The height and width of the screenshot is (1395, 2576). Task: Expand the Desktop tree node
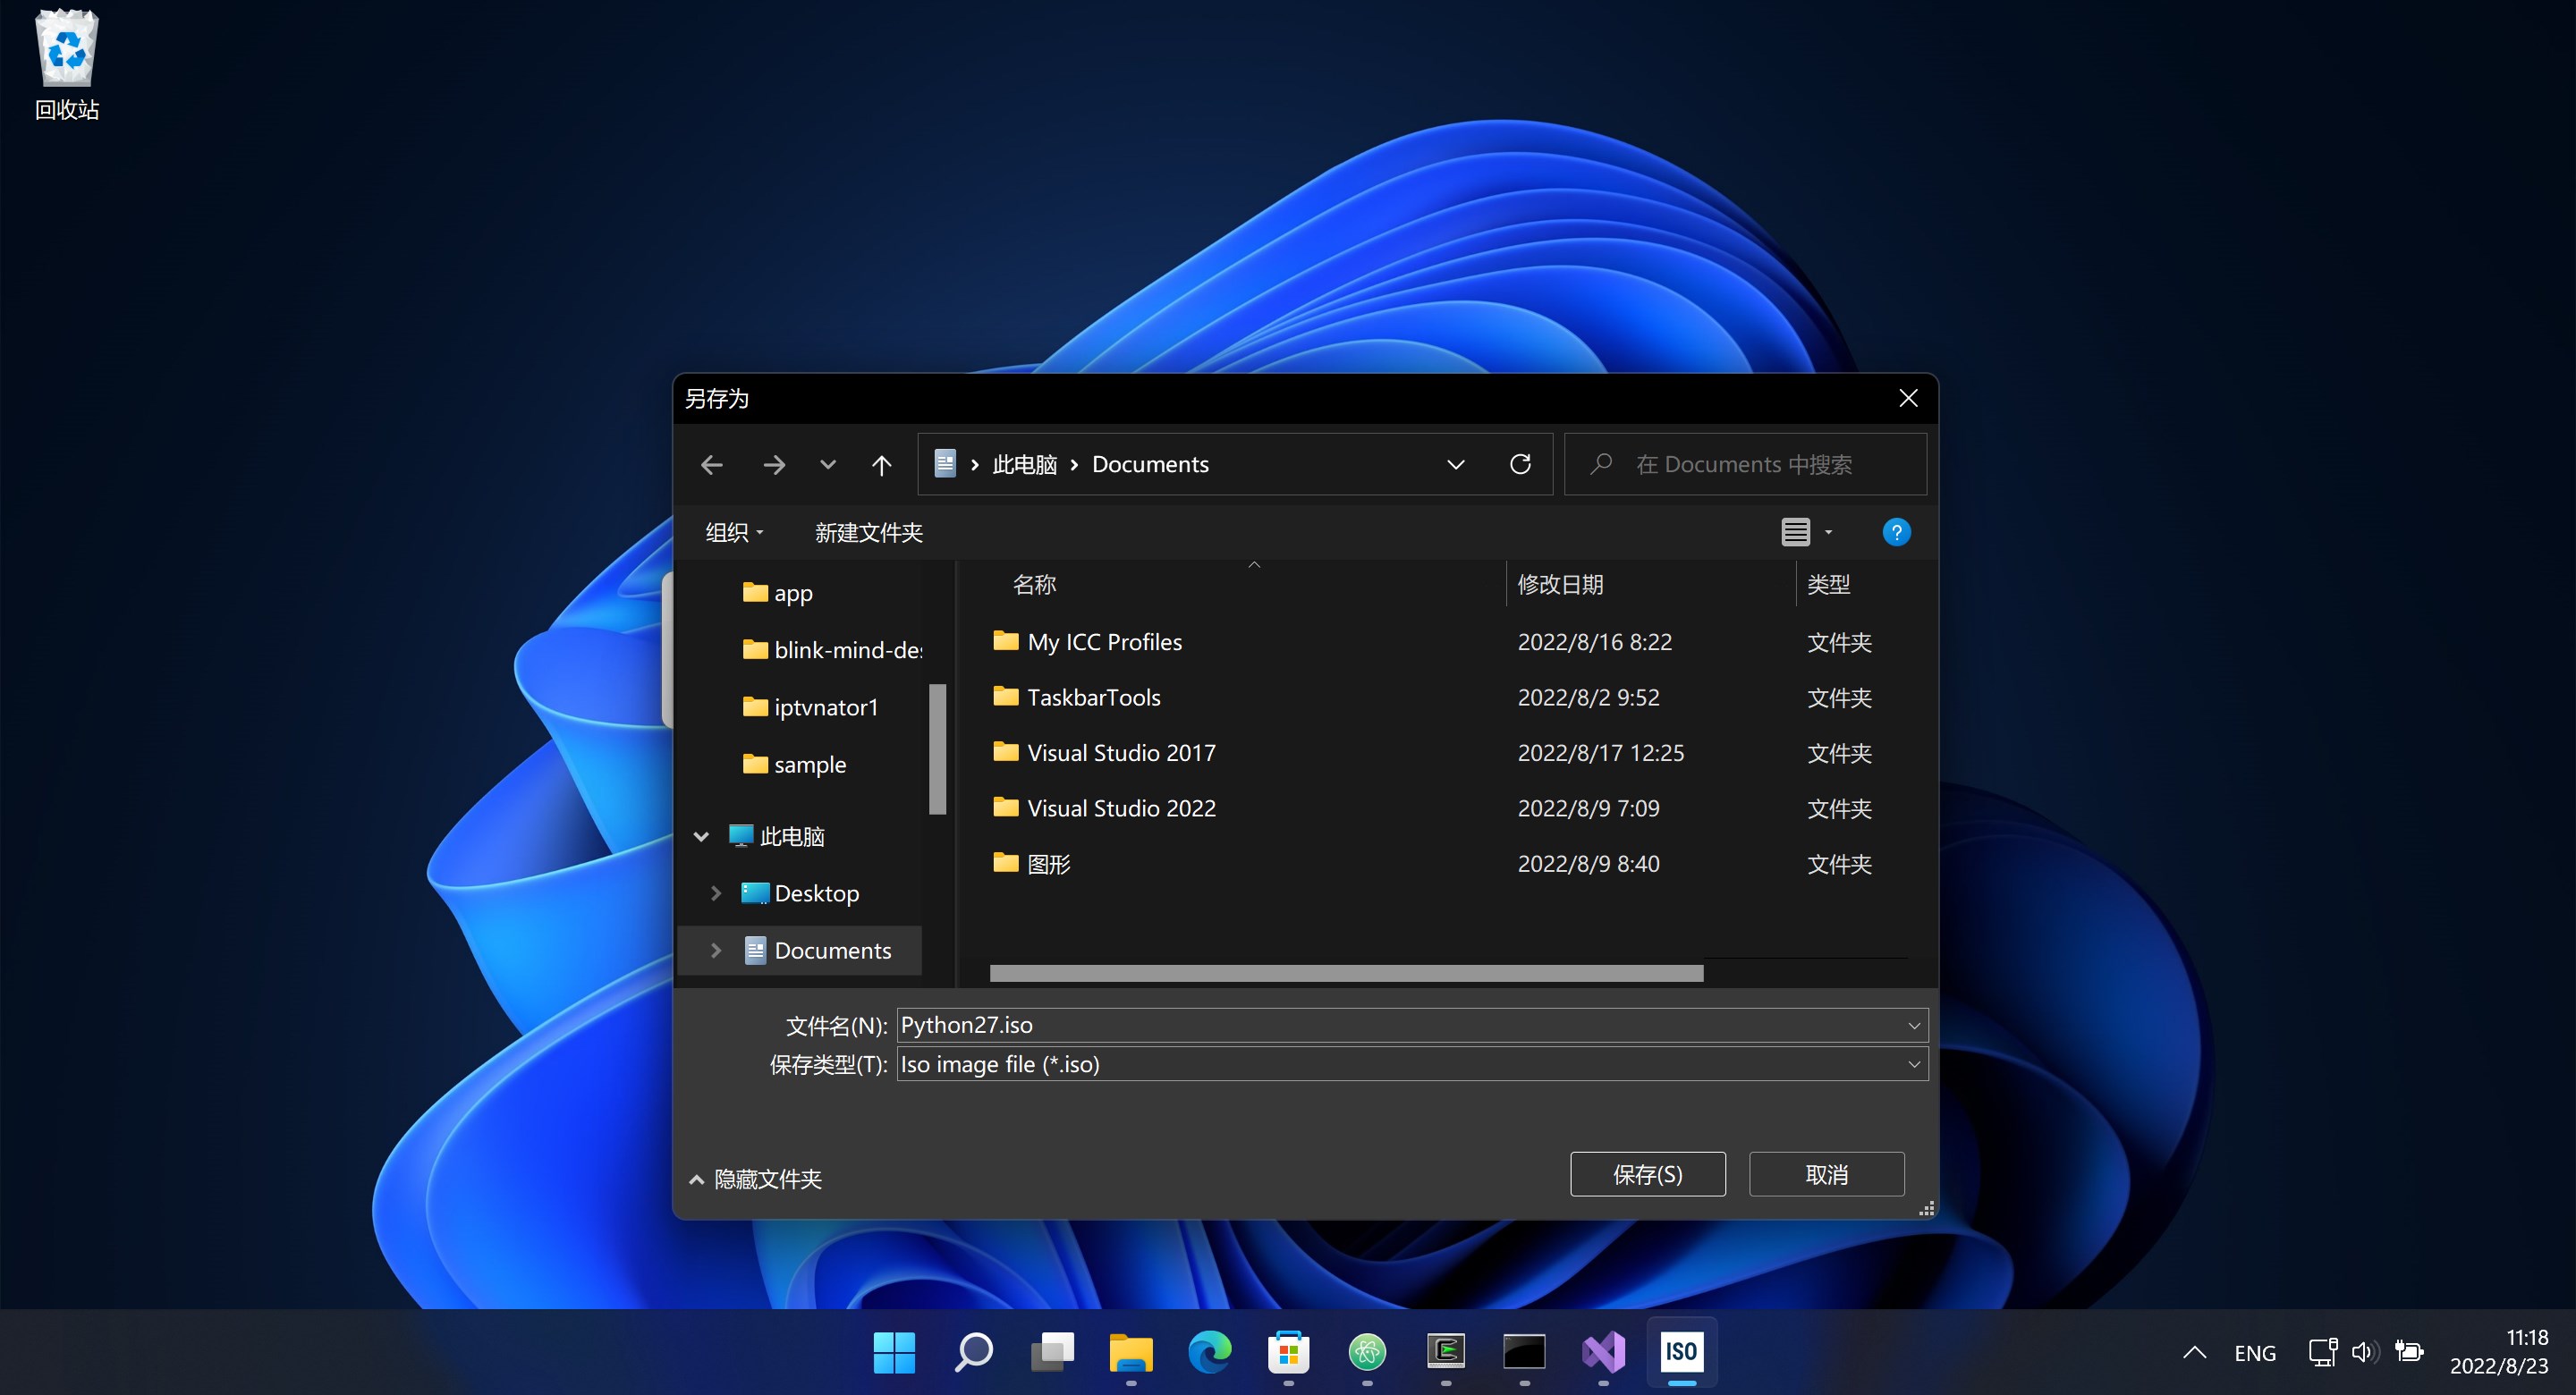point(716,893)
